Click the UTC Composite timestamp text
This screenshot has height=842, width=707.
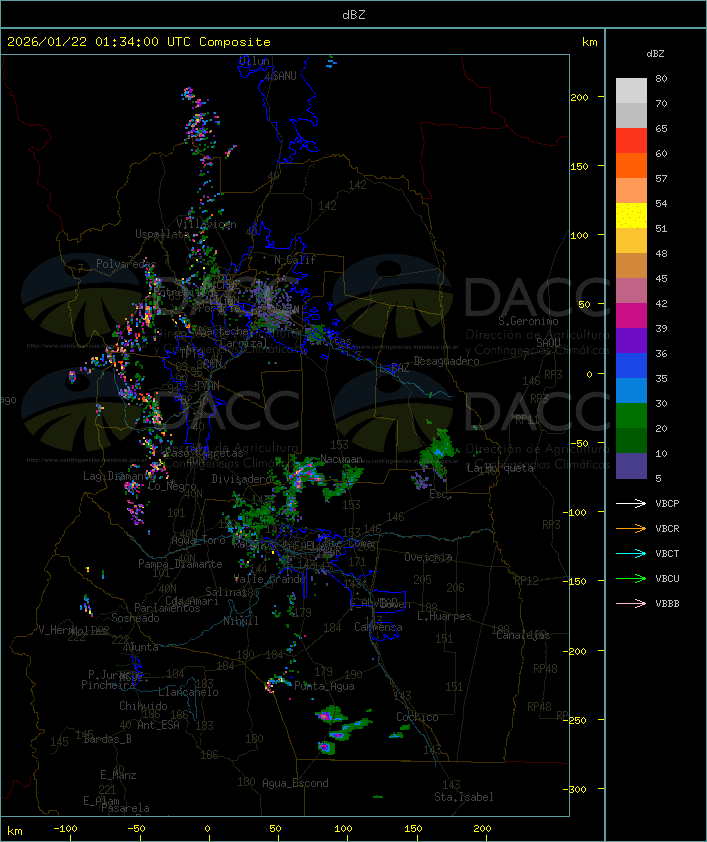pos(139,42)
